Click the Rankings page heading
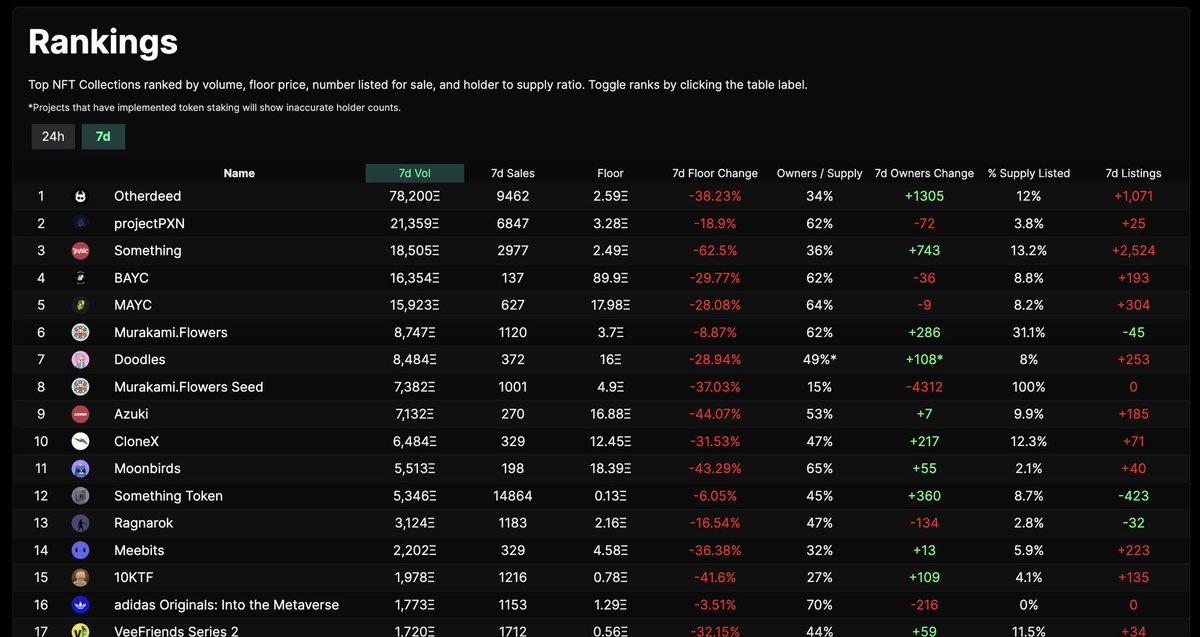This screenshot has width=1200, height=637. coord(103,41)
